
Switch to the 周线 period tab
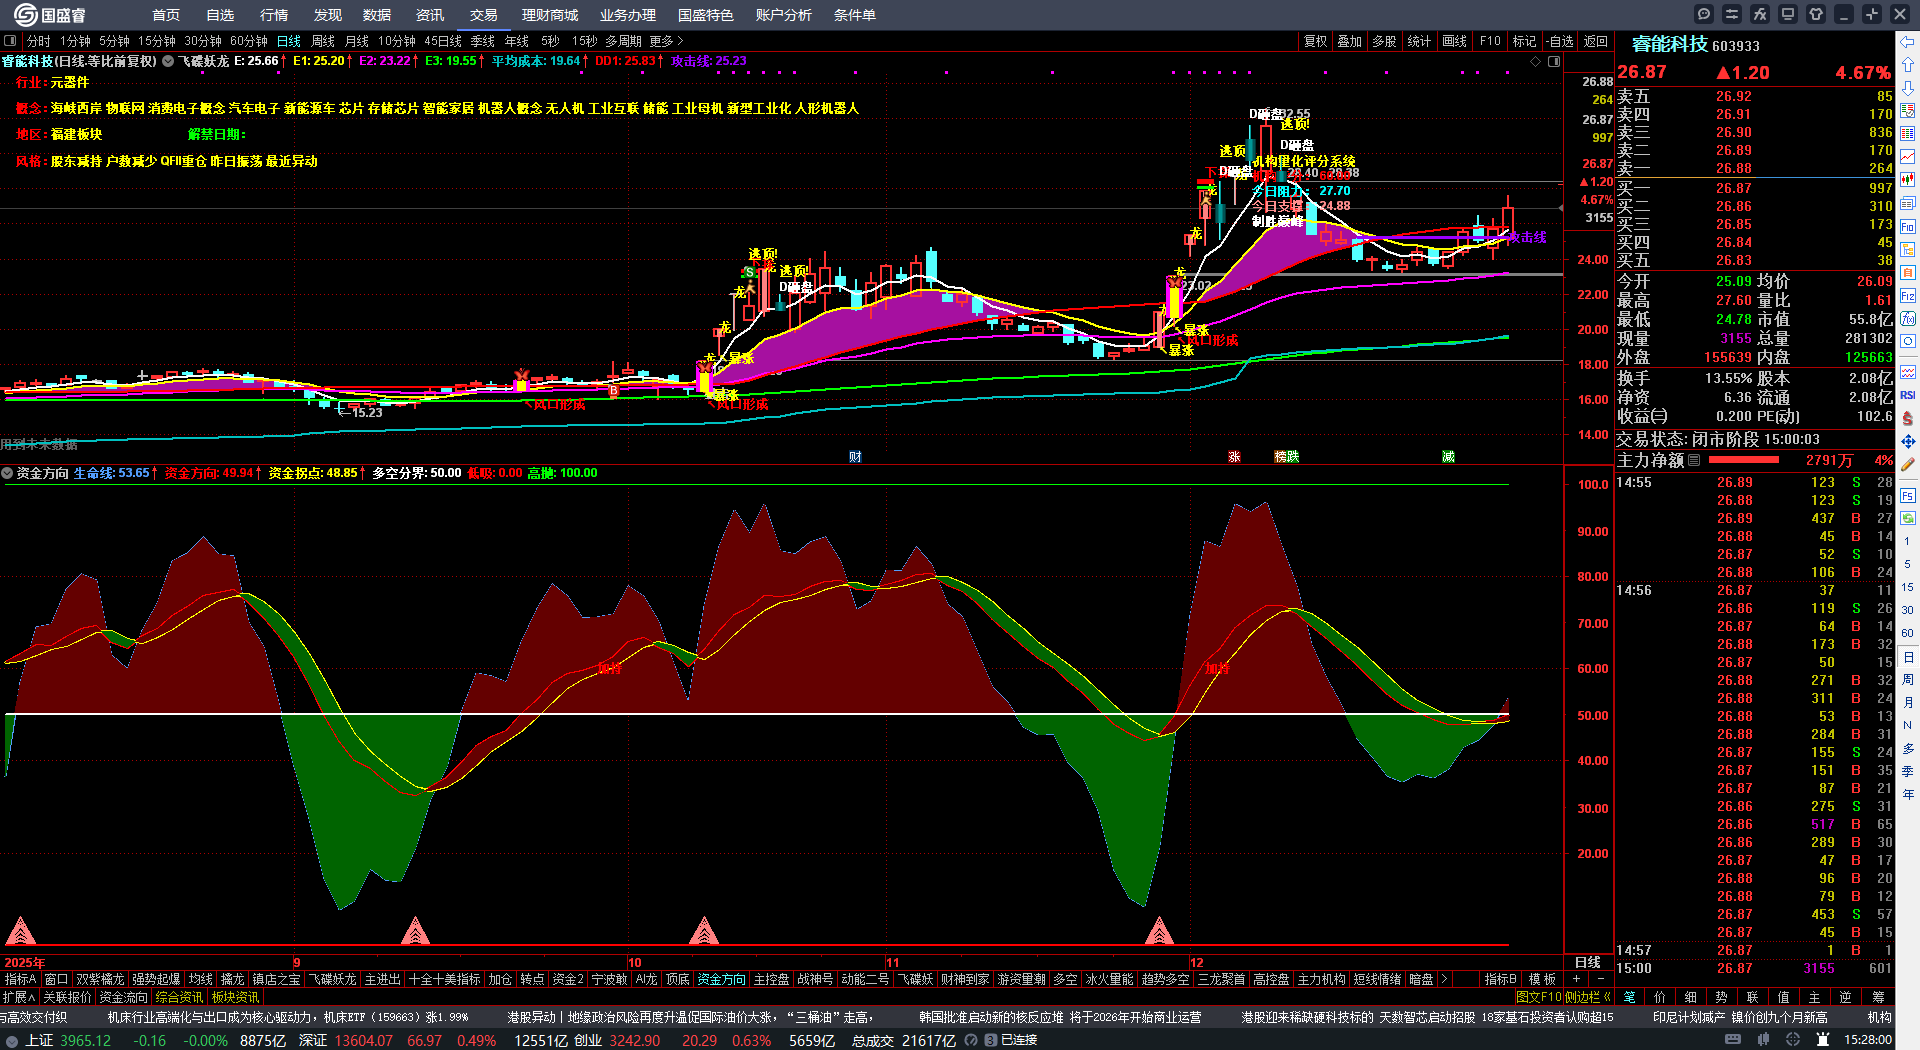[x=323, y=41]
